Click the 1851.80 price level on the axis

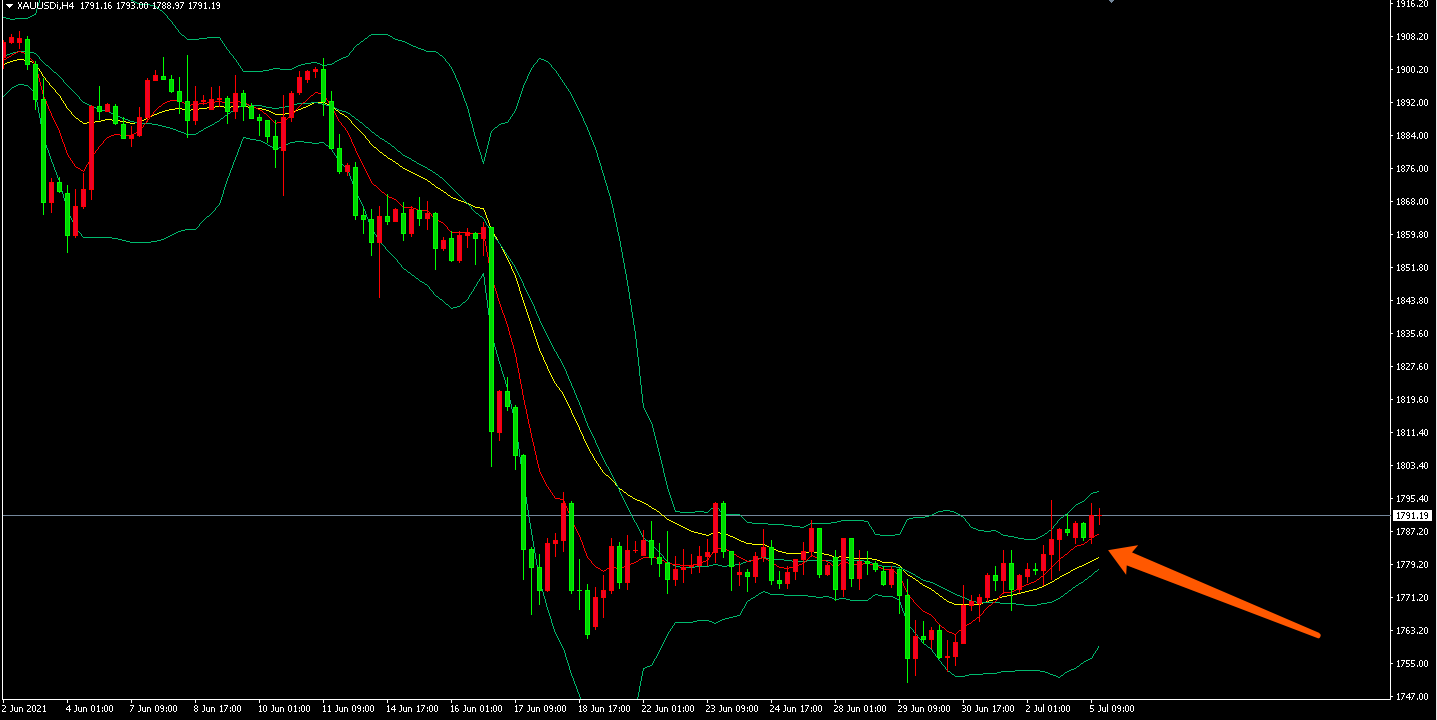(x=1413, y=268)
